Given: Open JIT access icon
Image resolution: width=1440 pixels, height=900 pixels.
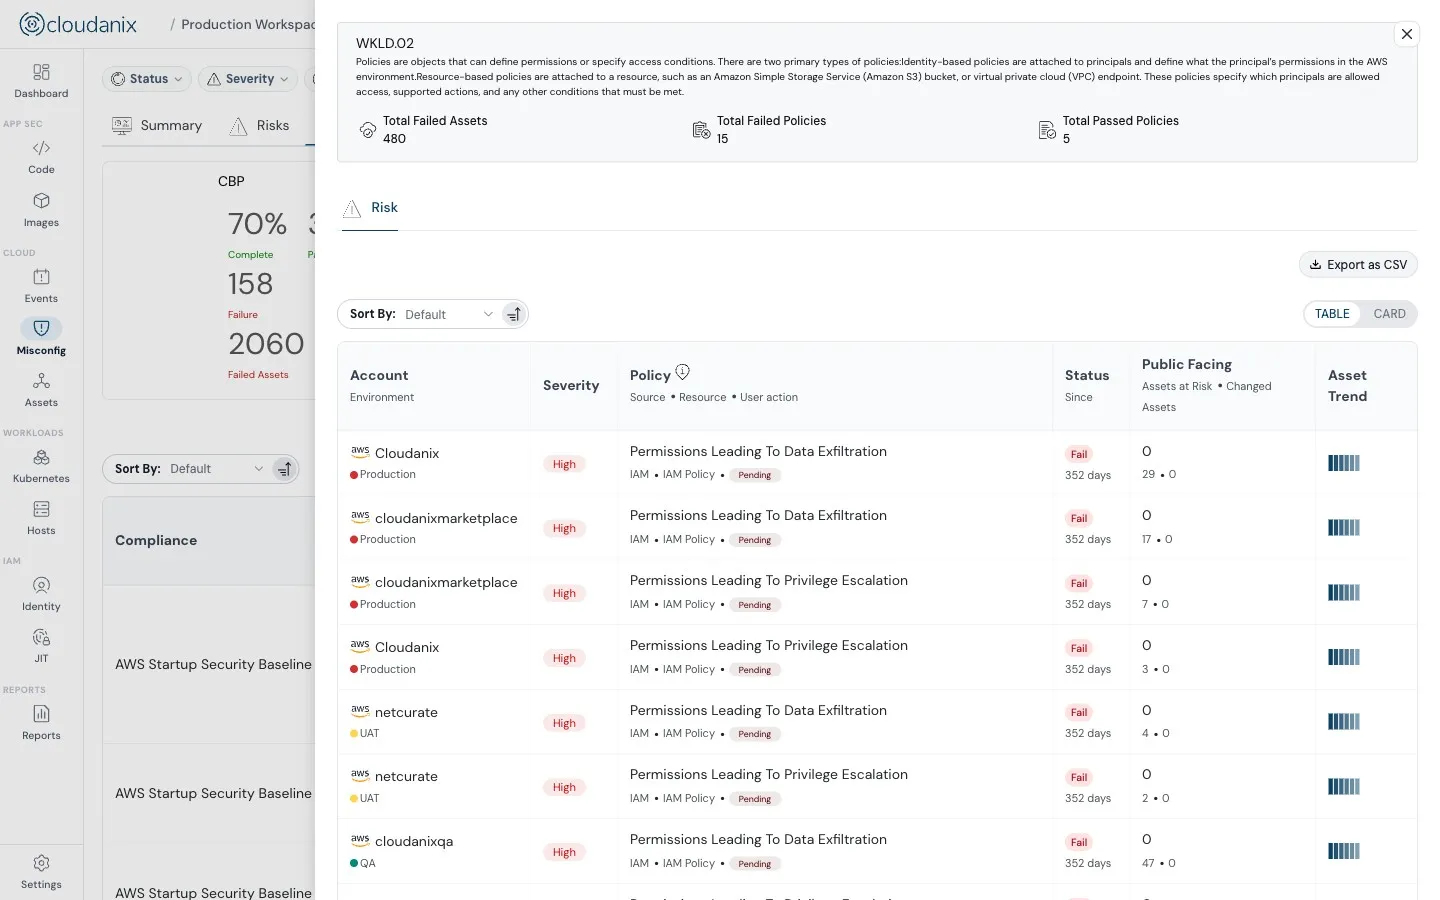Looking at the screenshot, I should pos(41,638).
